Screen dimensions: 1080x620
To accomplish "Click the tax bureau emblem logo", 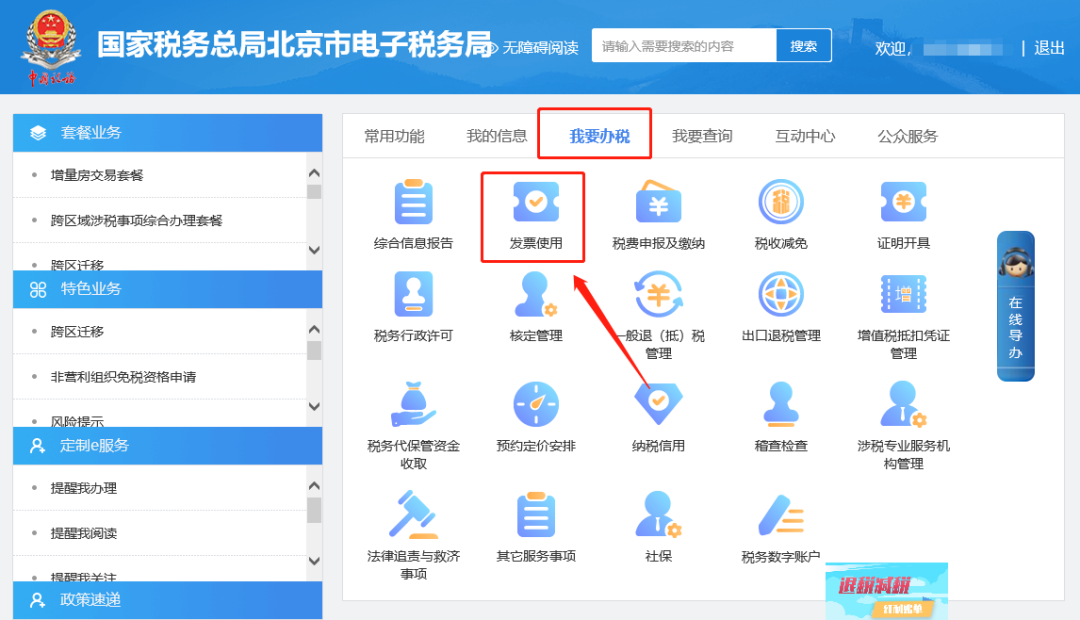I will [51, 47].
